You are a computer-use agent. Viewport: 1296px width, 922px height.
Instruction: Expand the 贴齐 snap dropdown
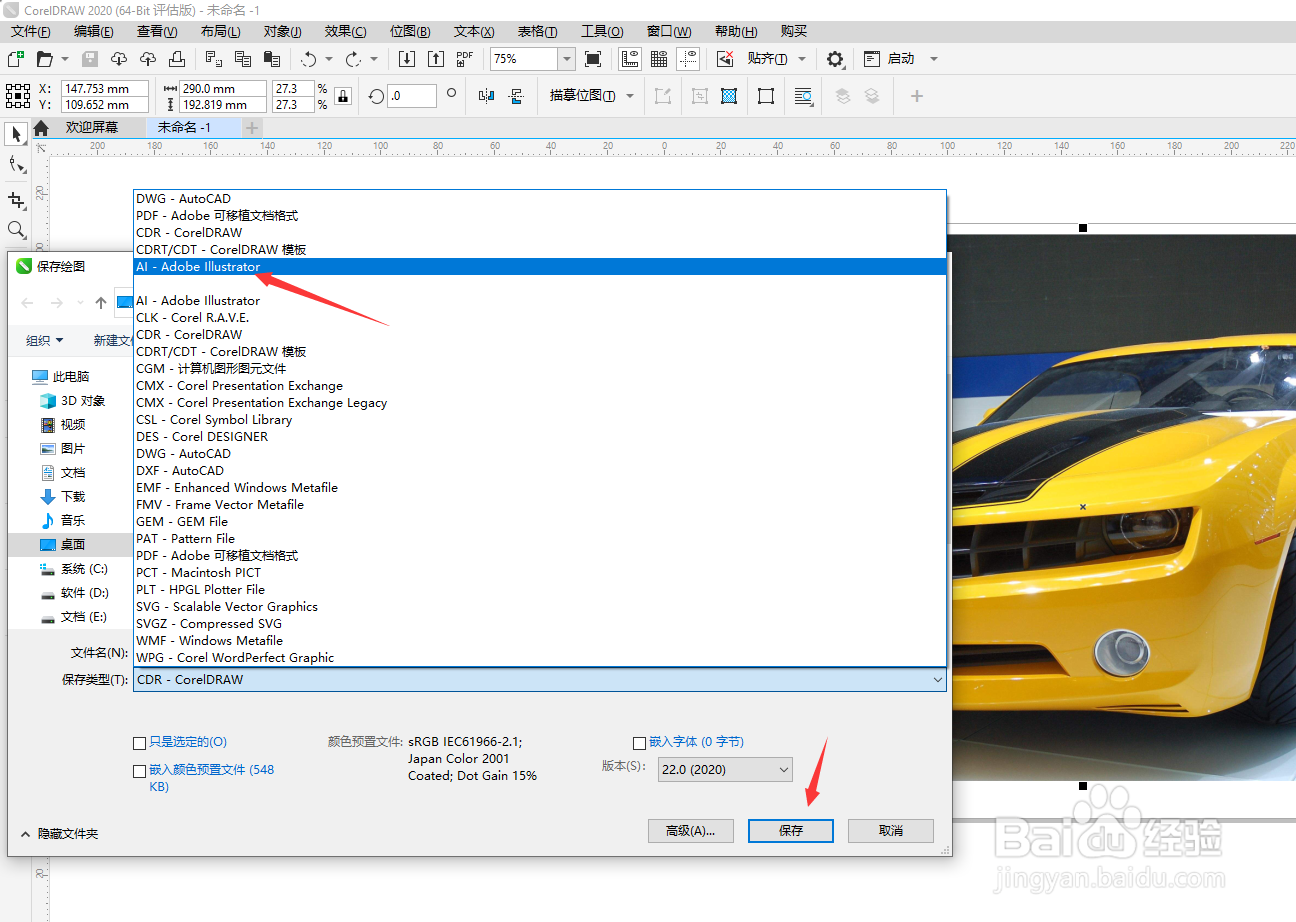click(x=802, y=59)
